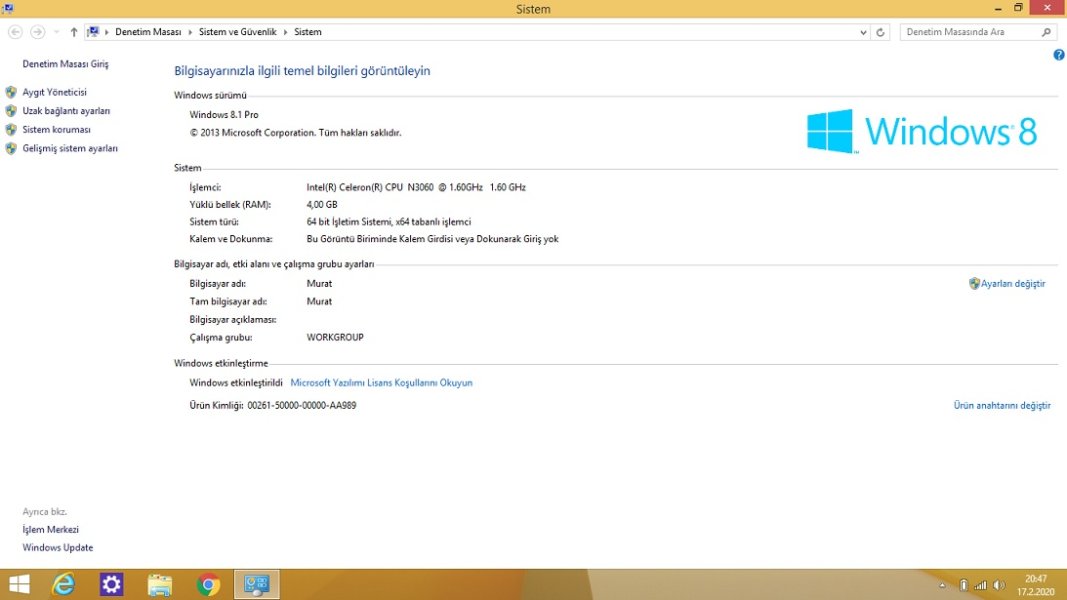Viewport: 1067px width, 600px height.
Task: Open Aygıt Yöneticisi from the sidebar
Action: click(54, 92)
